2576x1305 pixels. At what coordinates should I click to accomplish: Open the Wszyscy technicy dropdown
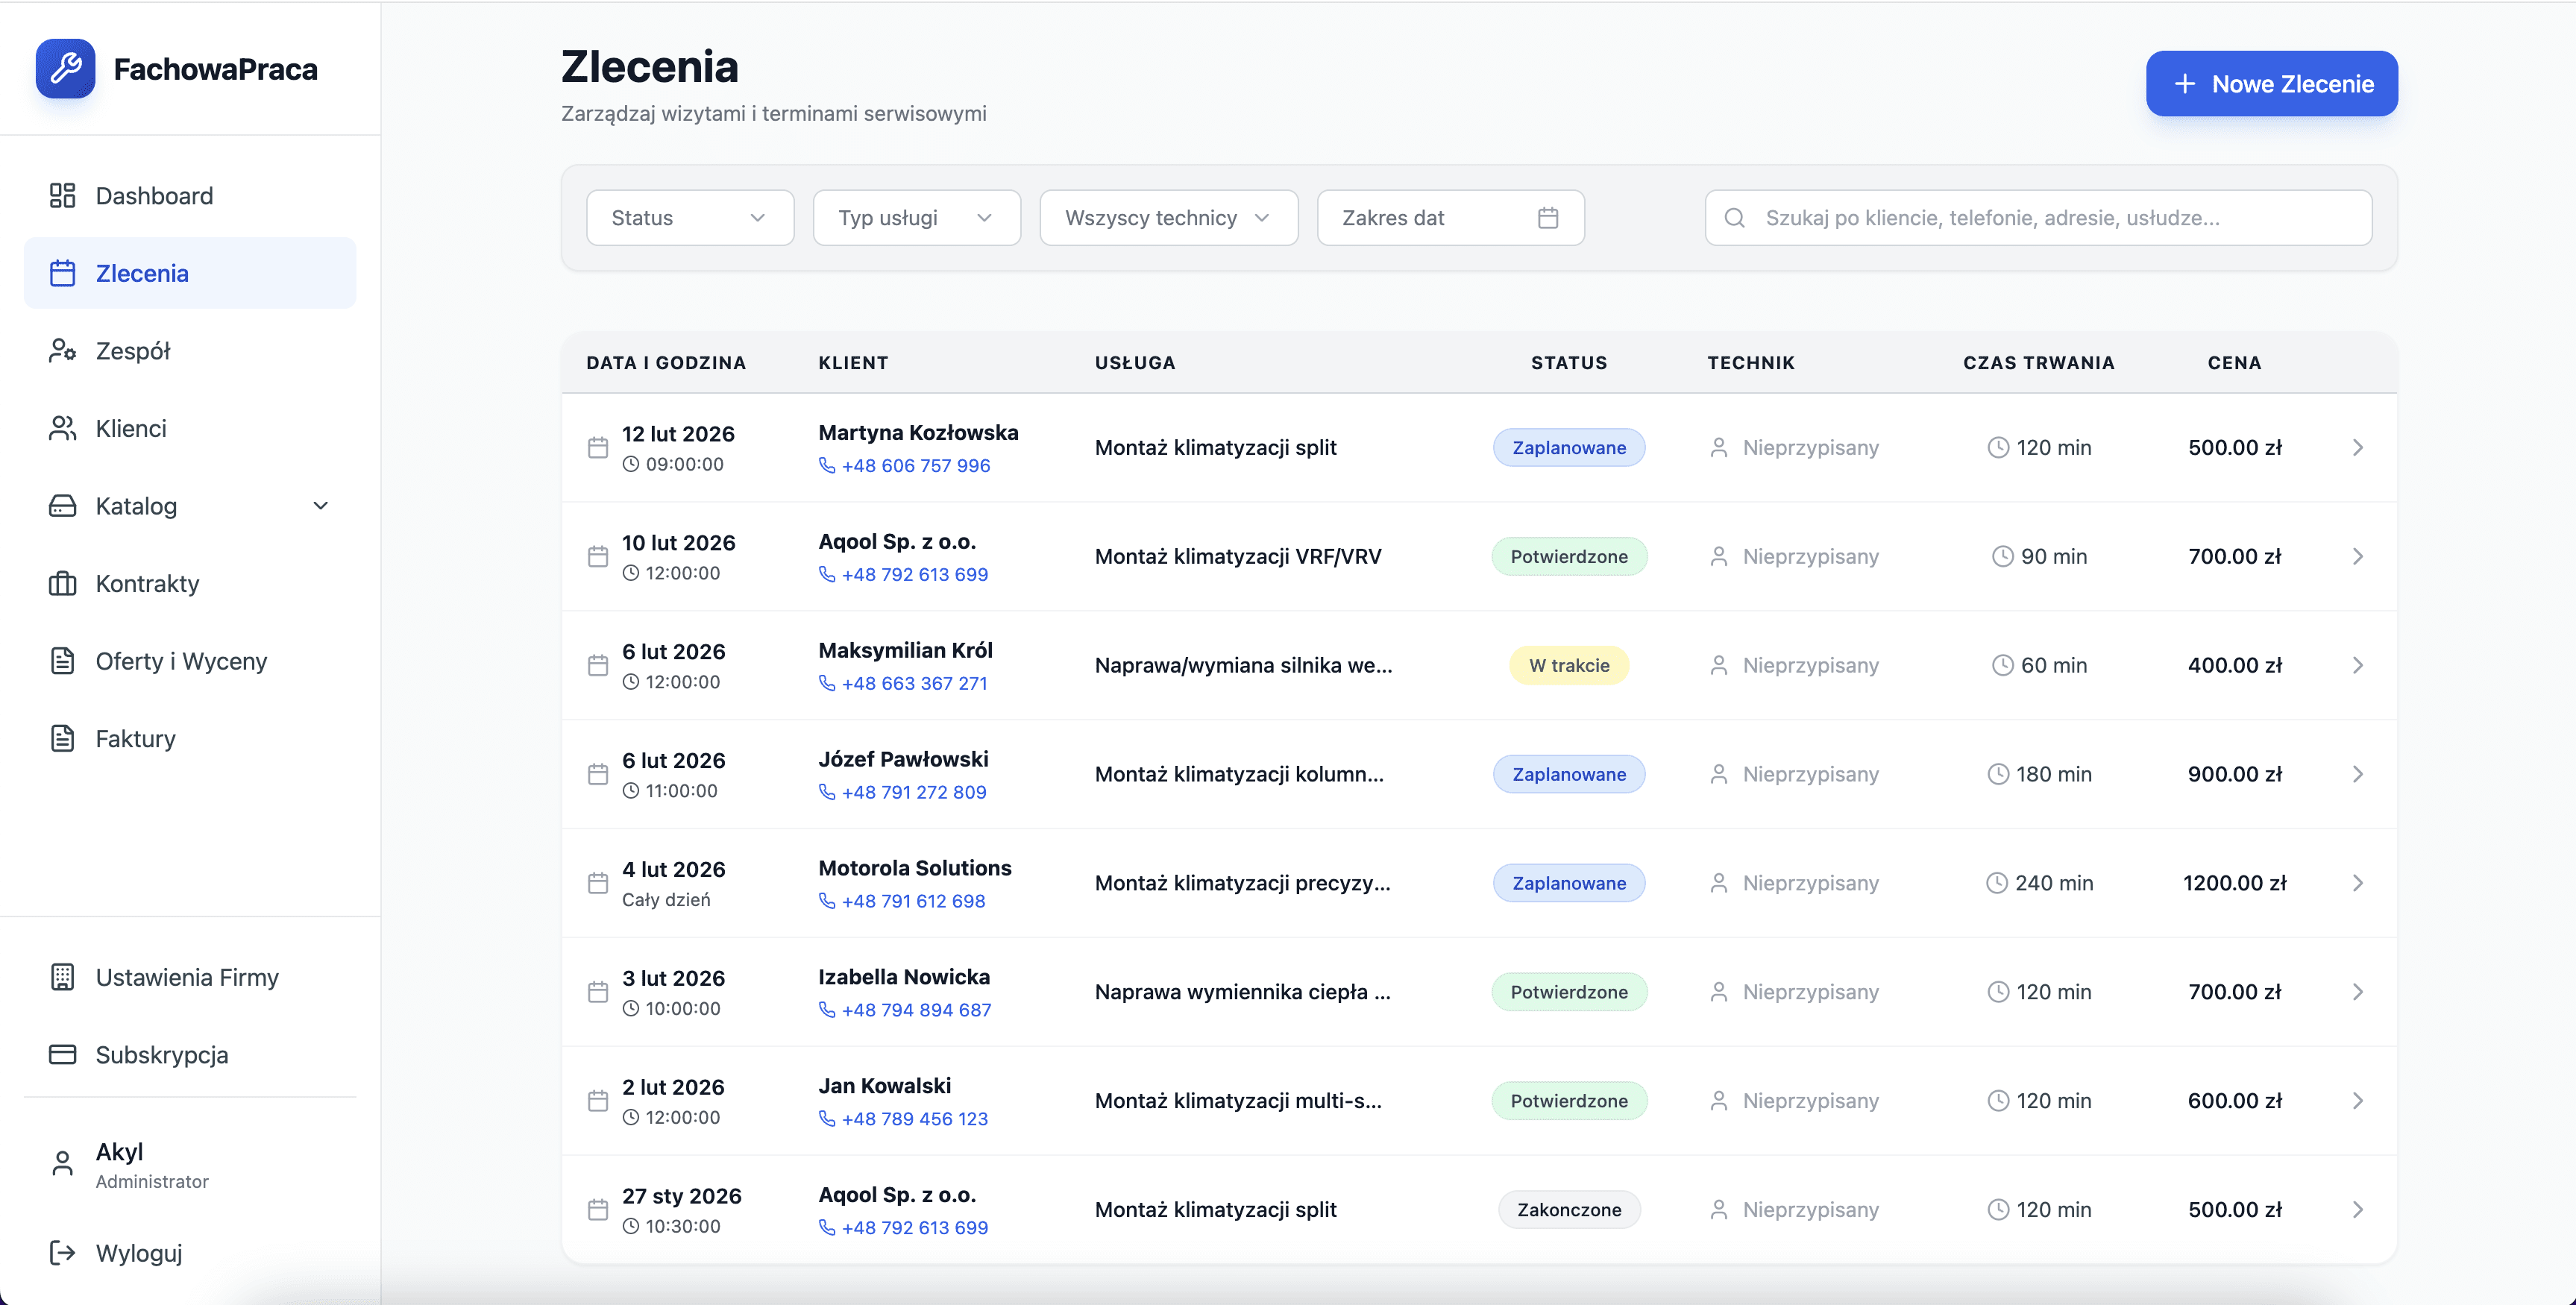(x=1168, y=217)
